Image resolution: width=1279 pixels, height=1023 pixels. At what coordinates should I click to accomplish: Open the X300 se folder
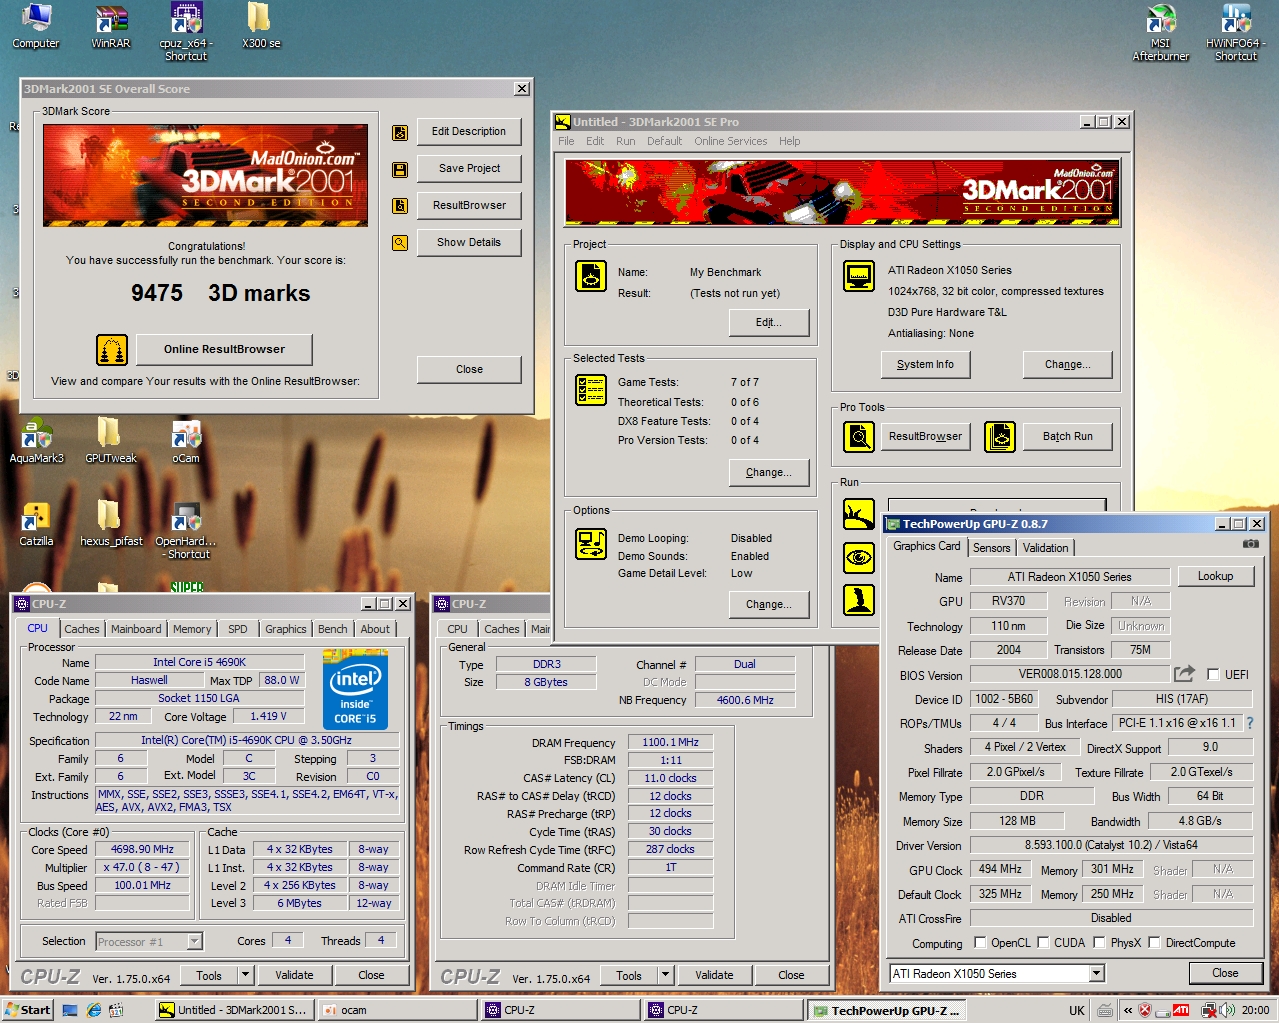point(261,26)
